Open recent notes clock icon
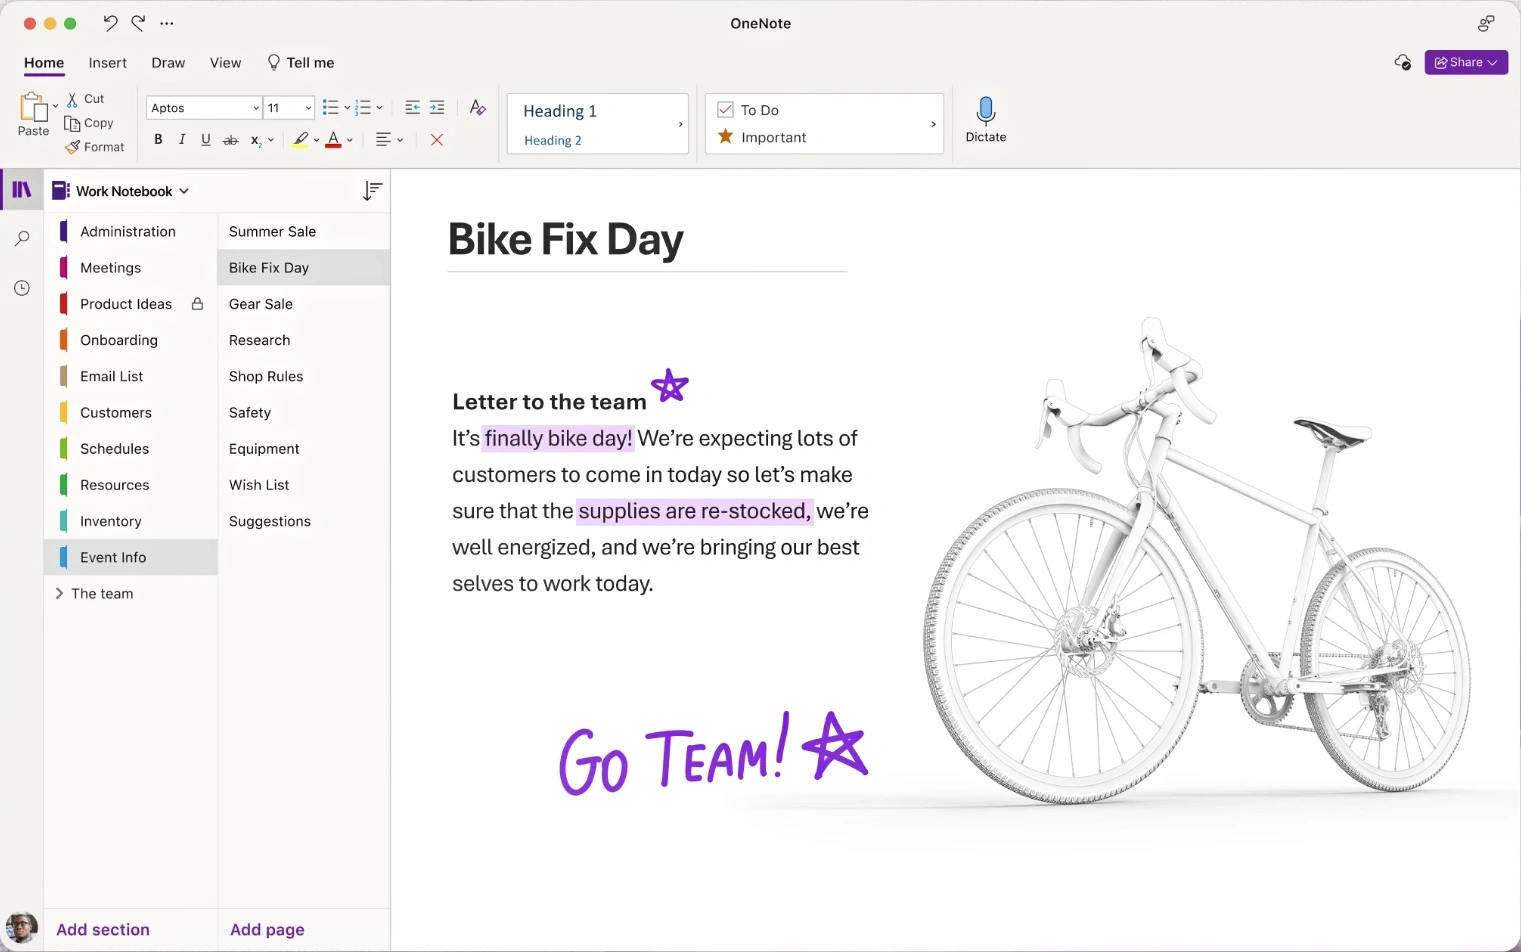Screen dimensions: 1521x952 (x=22, y=288)
